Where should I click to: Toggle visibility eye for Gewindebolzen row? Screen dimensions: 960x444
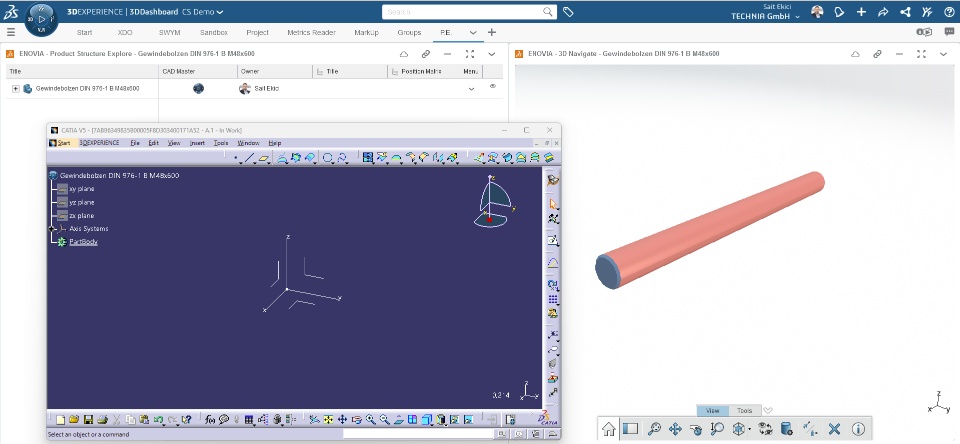tap(492, 86)
